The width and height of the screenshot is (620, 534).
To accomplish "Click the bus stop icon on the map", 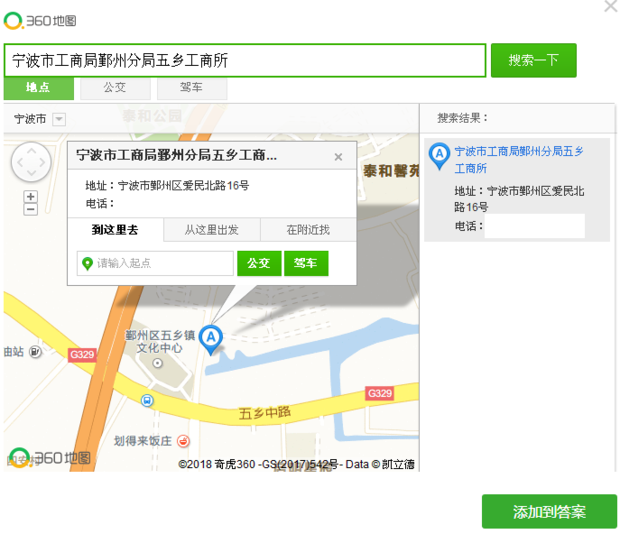I will tap(147, 401).
